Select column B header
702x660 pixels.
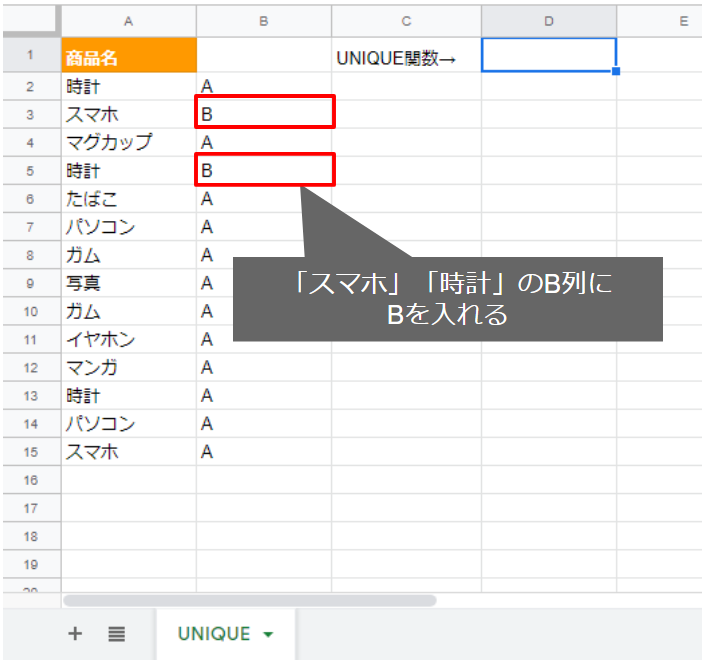click(x=264, y=21)
